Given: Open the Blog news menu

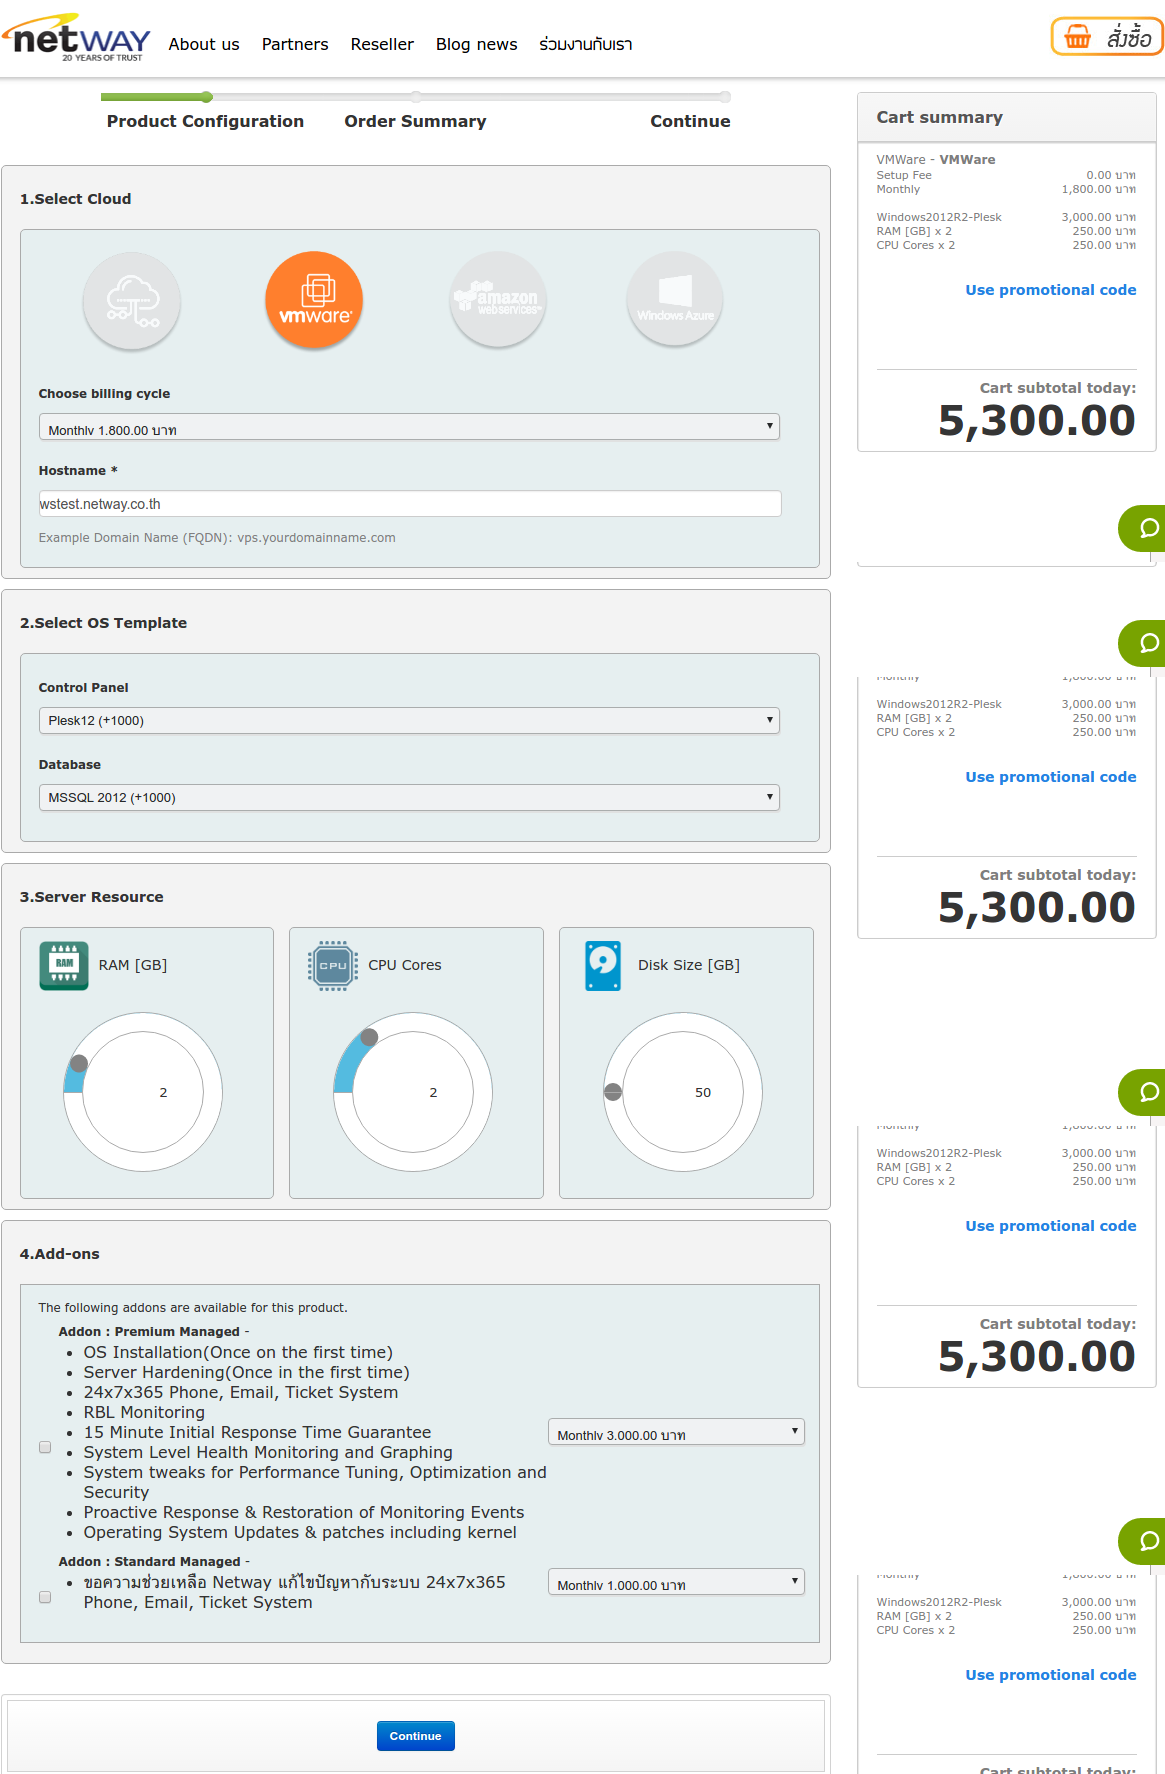Looking at the screenshot, I should click(x=477, y=44).
